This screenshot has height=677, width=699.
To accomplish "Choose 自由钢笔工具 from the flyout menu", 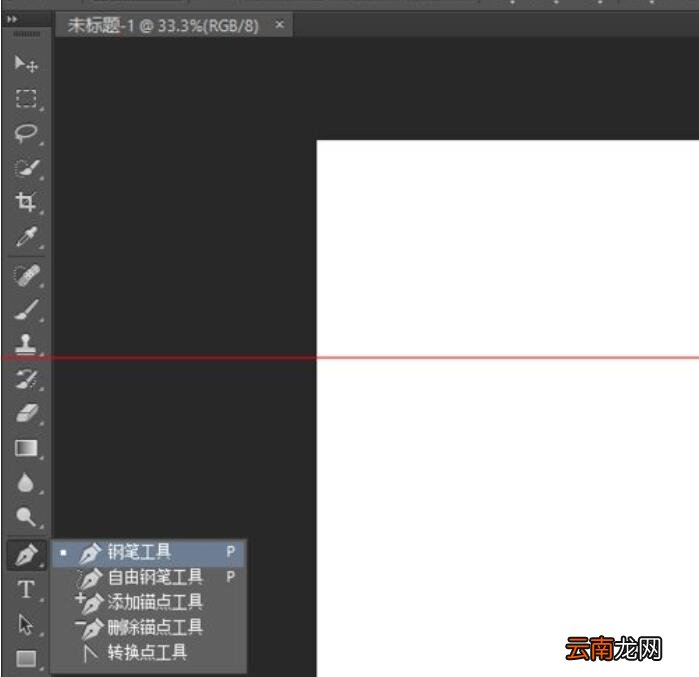I will 149,578.
